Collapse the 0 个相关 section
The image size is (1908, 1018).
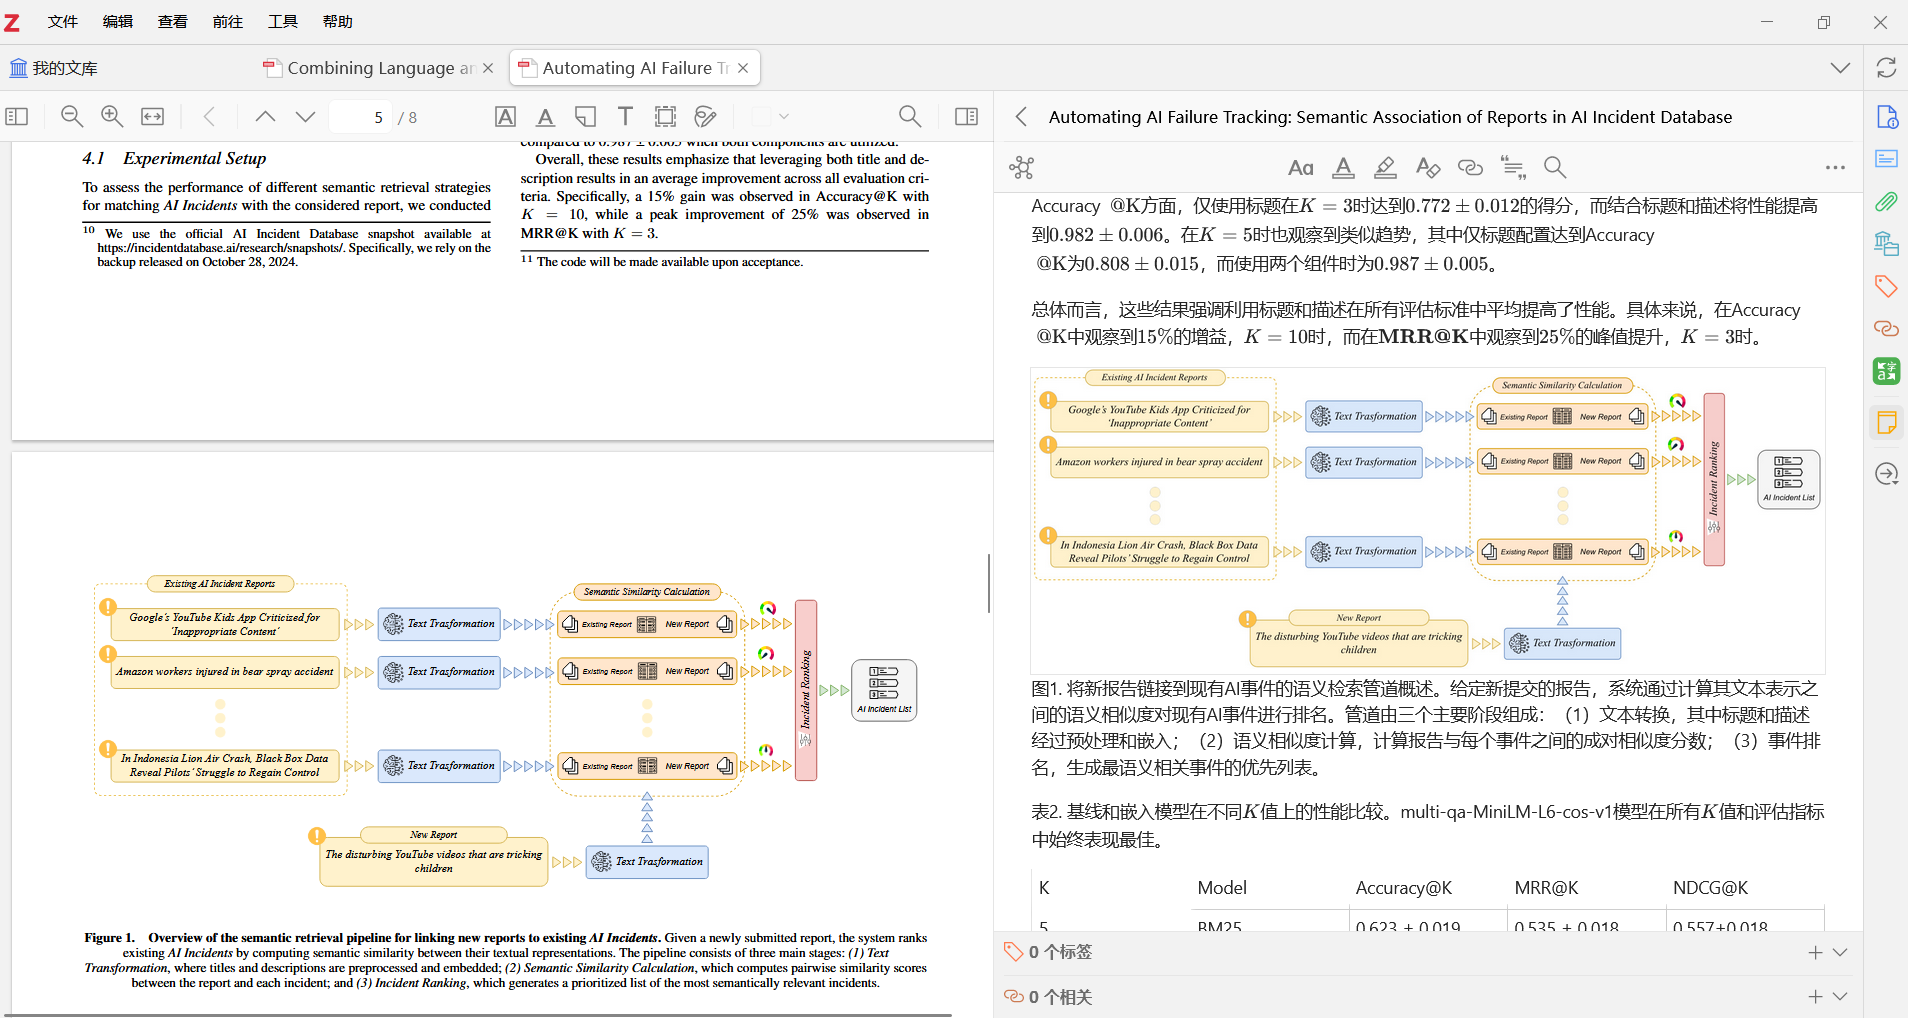click(x=1840, y=997)
